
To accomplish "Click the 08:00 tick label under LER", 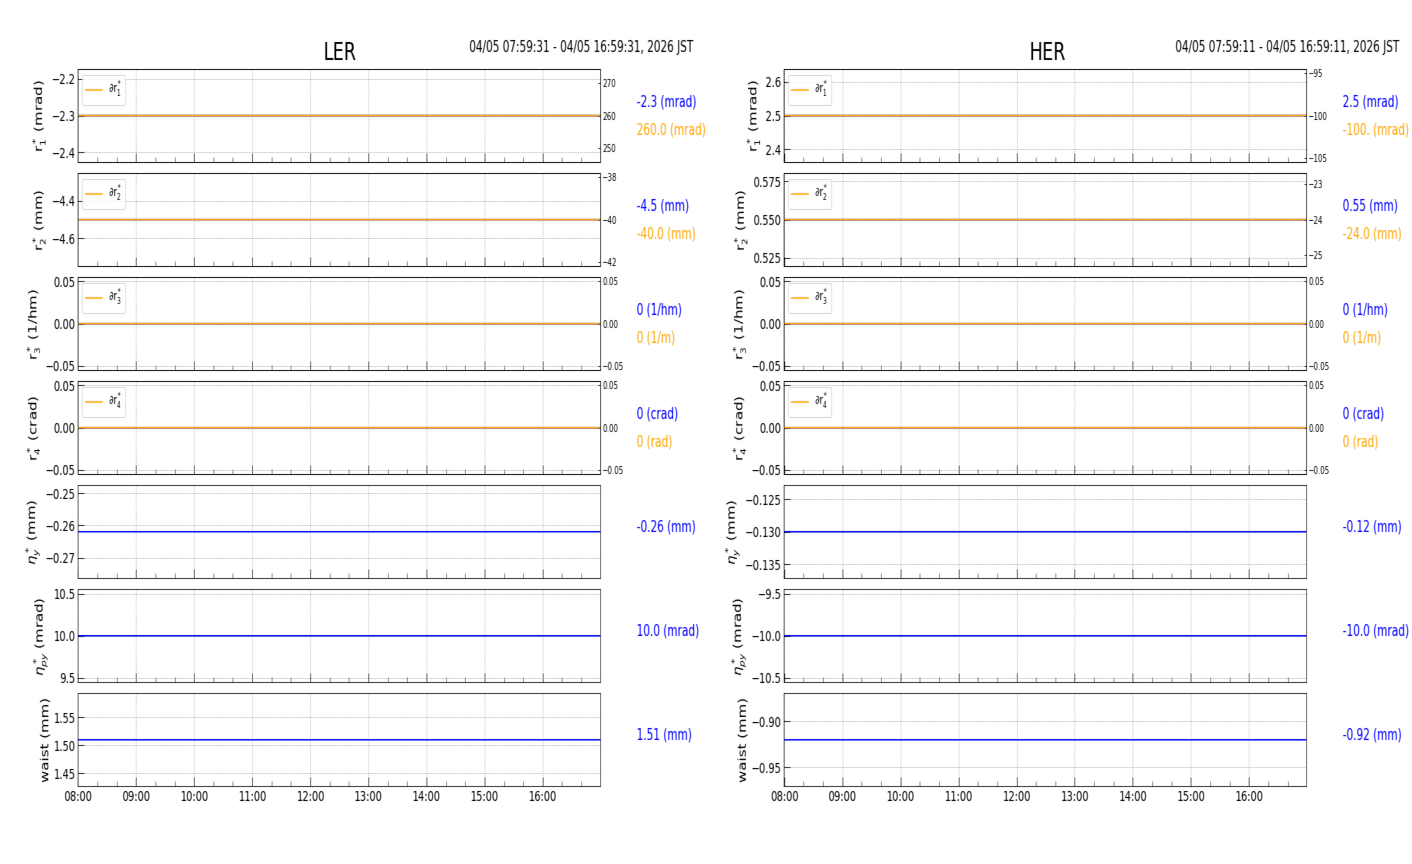I will [78, 797].
